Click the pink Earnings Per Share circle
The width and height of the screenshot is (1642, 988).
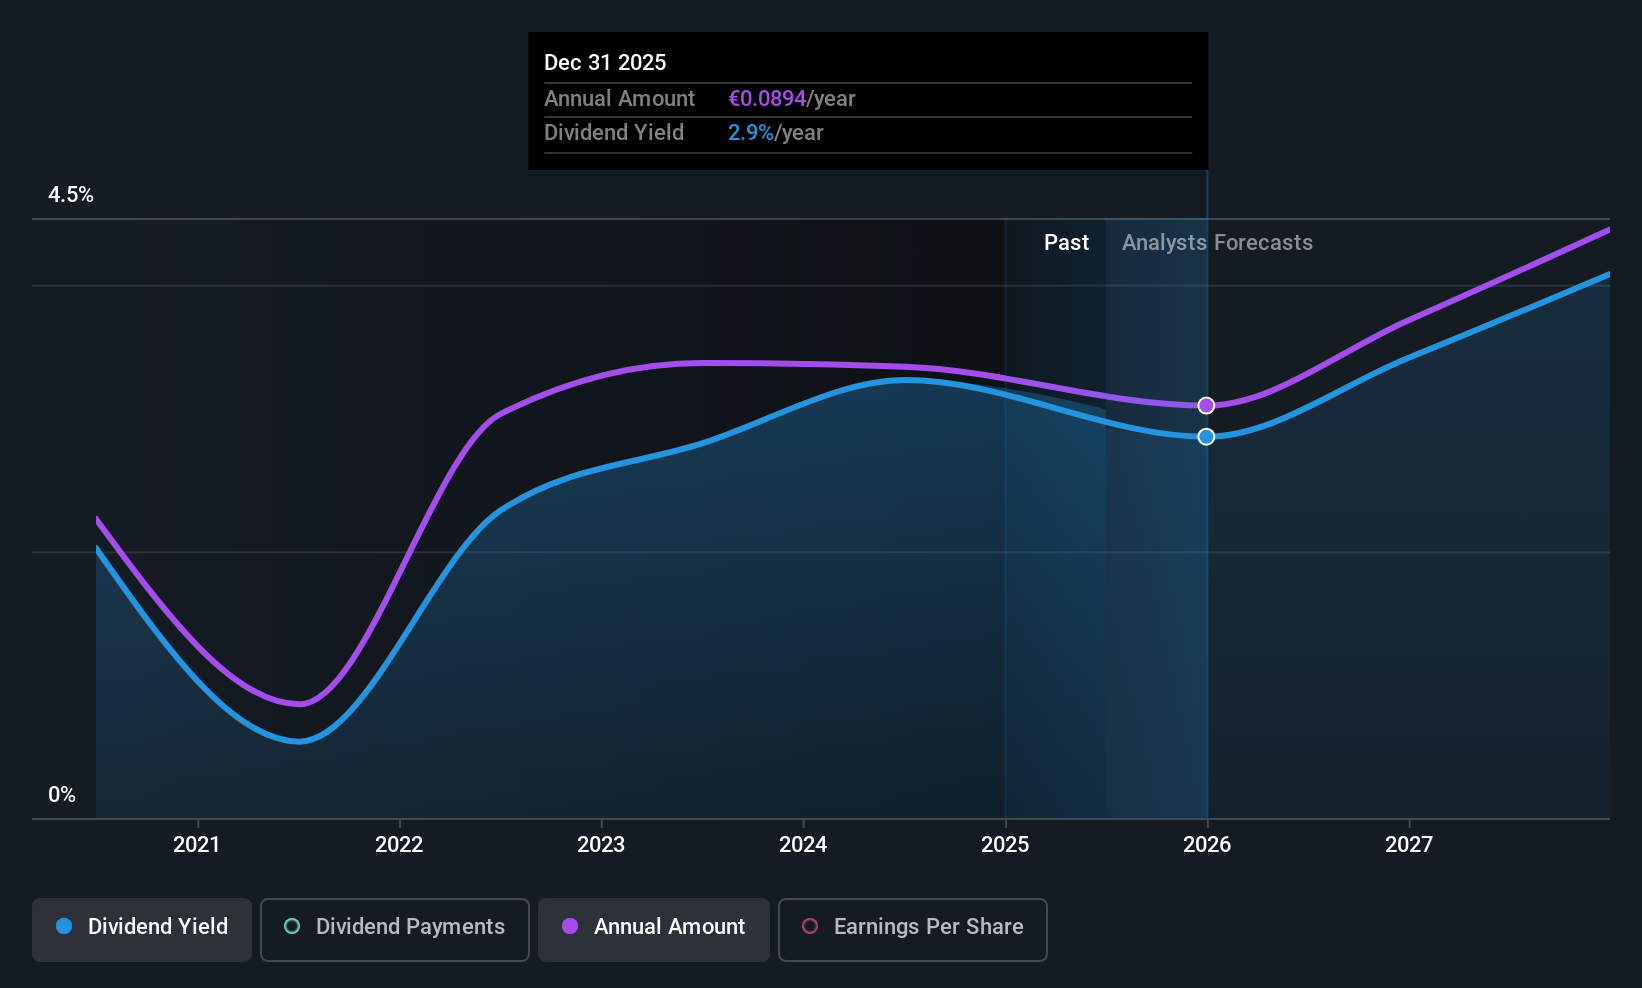(810, 926)
